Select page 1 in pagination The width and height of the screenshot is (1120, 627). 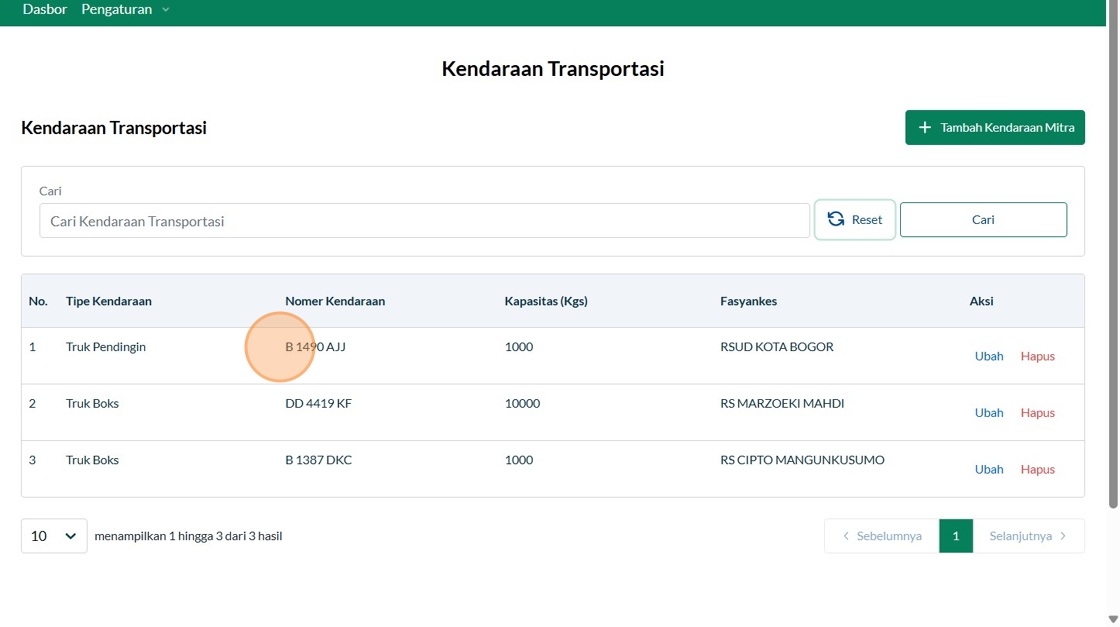pos(956,536)
